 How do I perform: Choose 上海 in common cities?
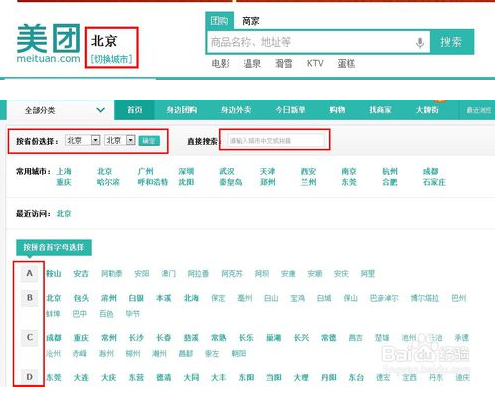point(64,171)
